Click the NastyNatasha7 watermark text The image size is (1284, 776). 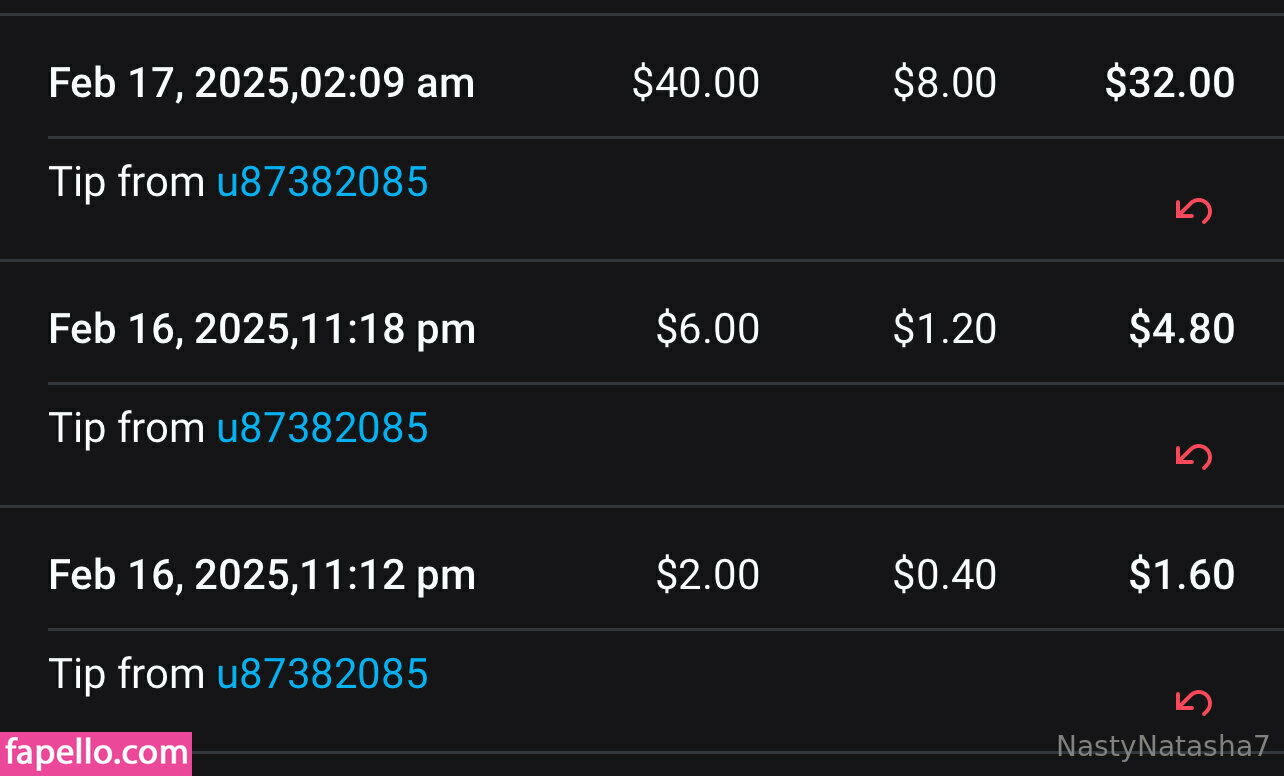(1162, 746)
